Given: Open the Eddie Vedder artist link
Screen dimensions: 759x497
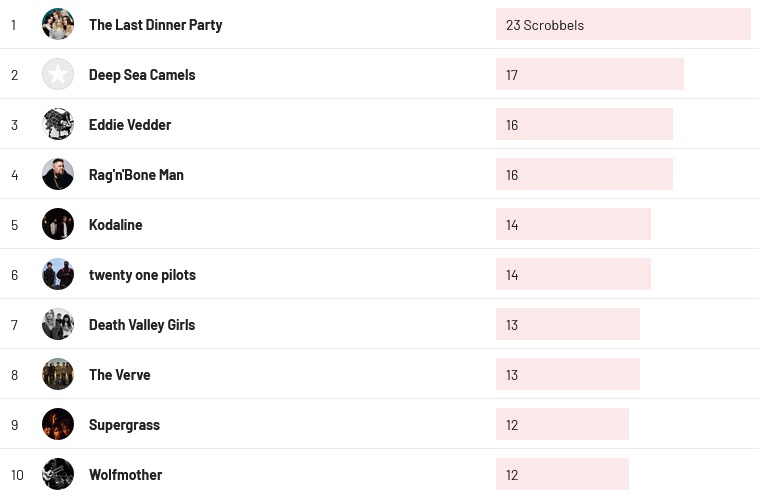Looking at the screenshot, I should pyautogui.click(x=130, y=125).
